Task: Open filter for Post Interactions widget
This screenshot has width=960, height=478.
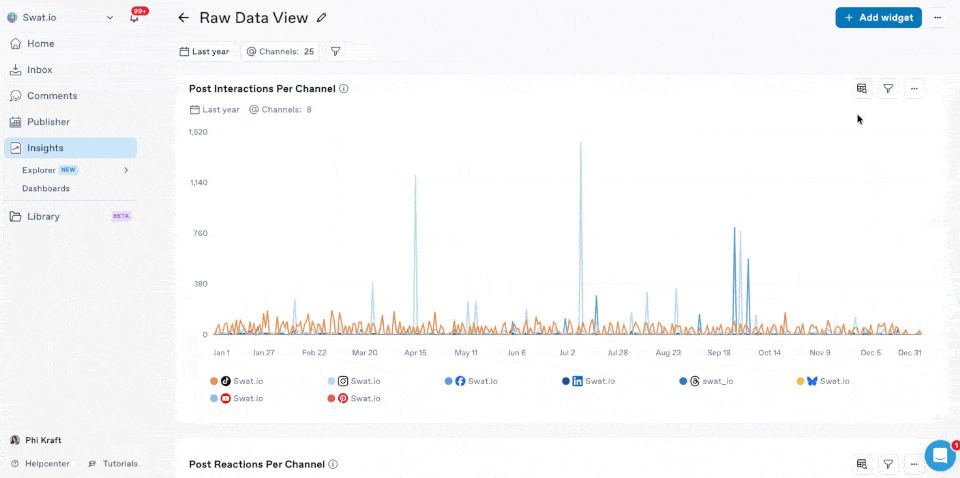Action: point(888,89)
